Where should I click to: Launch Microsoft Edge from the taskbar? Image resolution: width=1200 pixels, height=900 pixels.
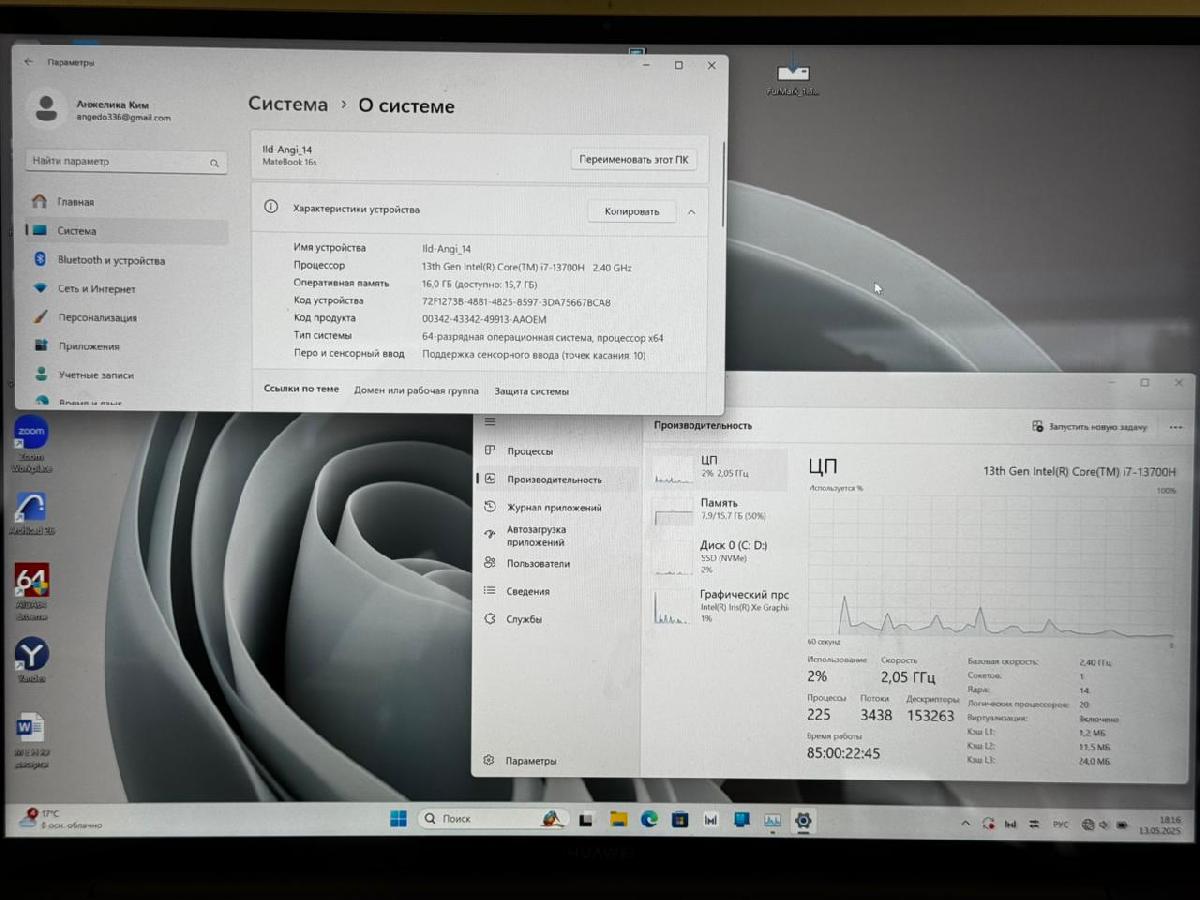pos(650,818)
